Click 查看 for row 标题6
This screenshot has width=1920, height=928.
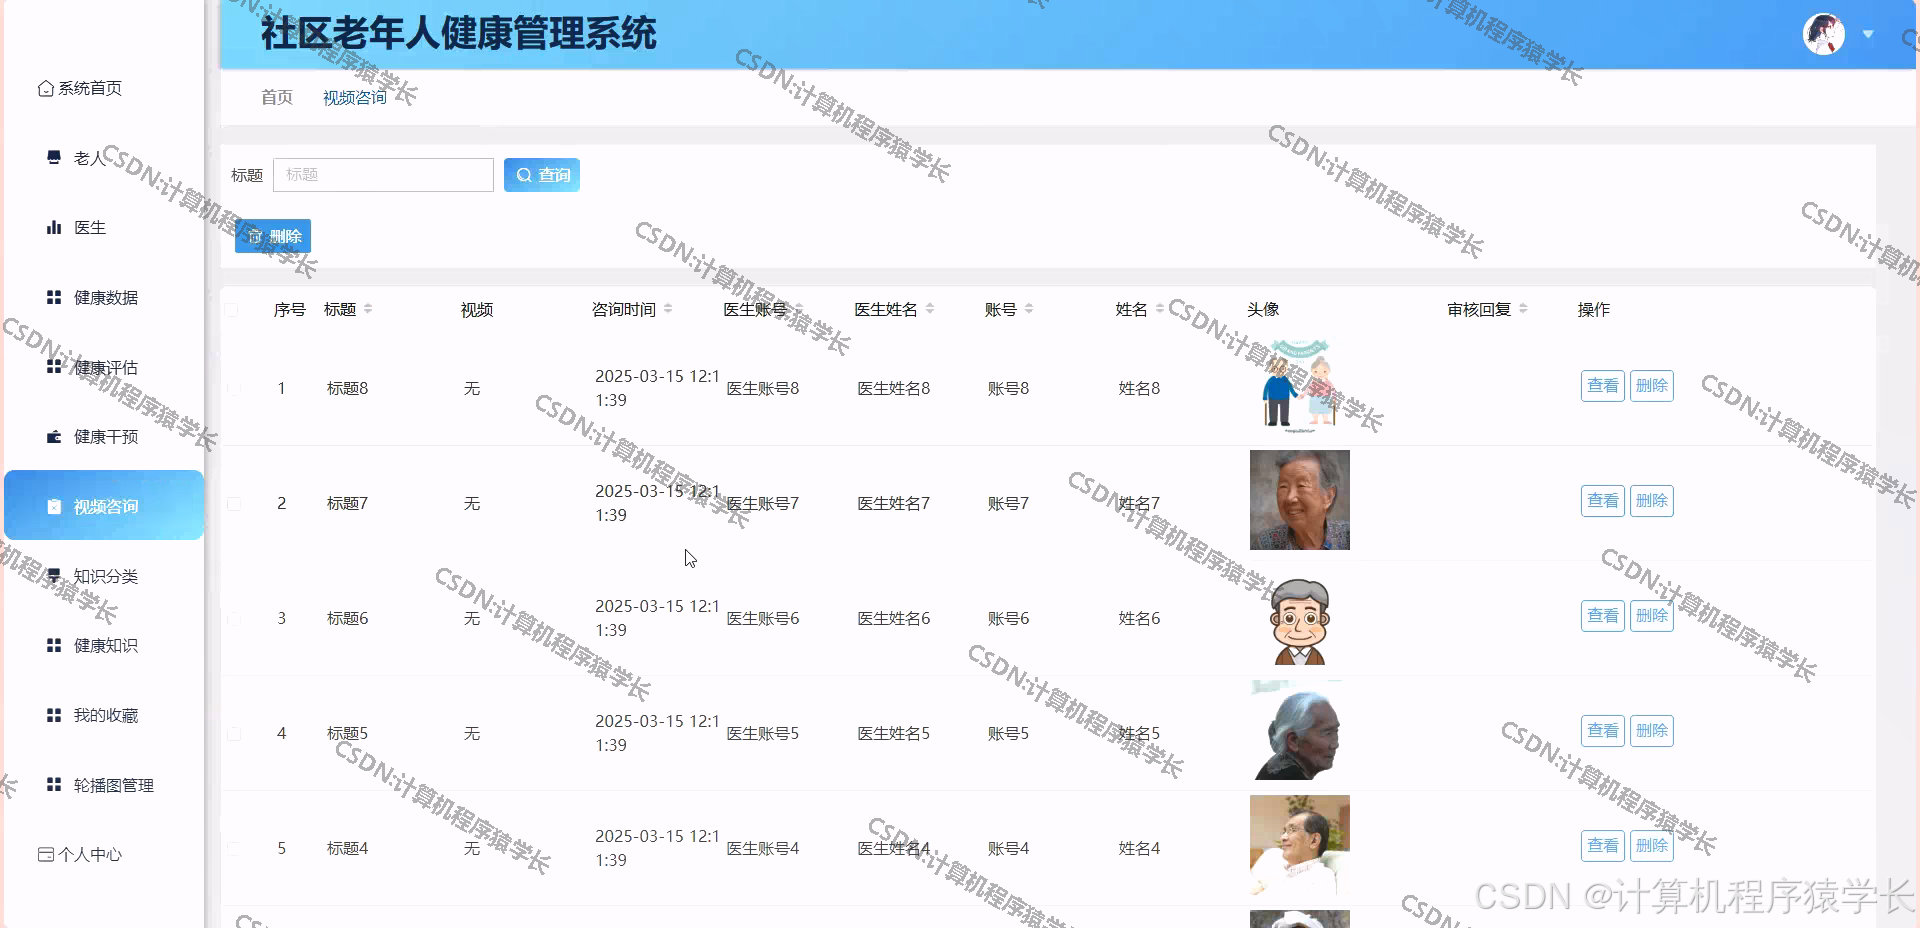[1603, 616]
